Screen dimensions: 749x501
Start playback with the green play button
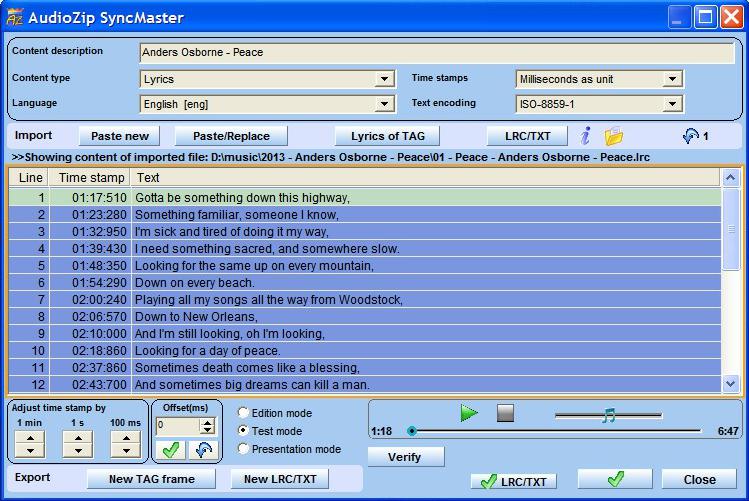click(469, 413)
